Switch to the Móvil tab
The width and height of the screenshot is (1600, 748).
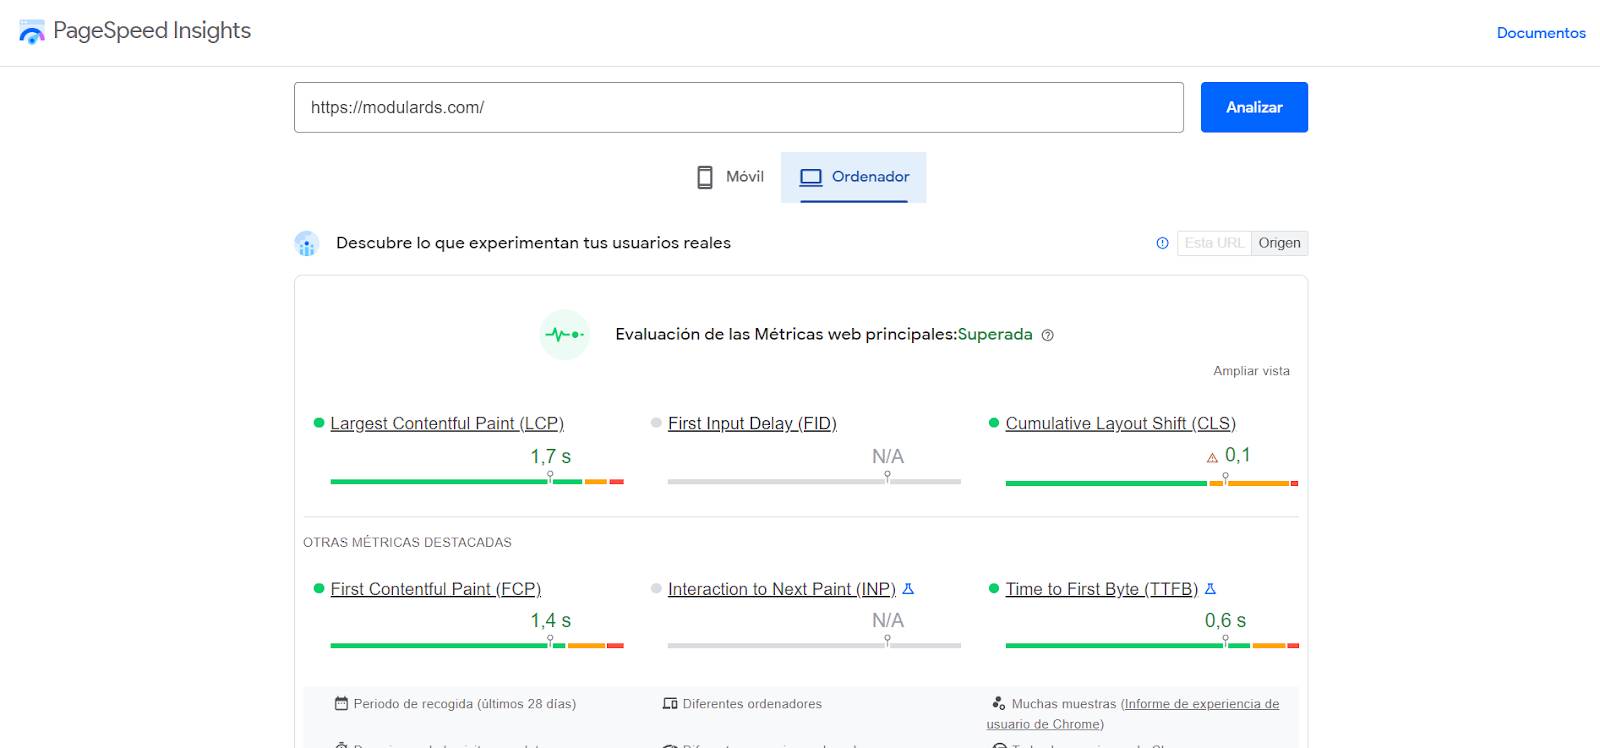[x=730, y=177]
